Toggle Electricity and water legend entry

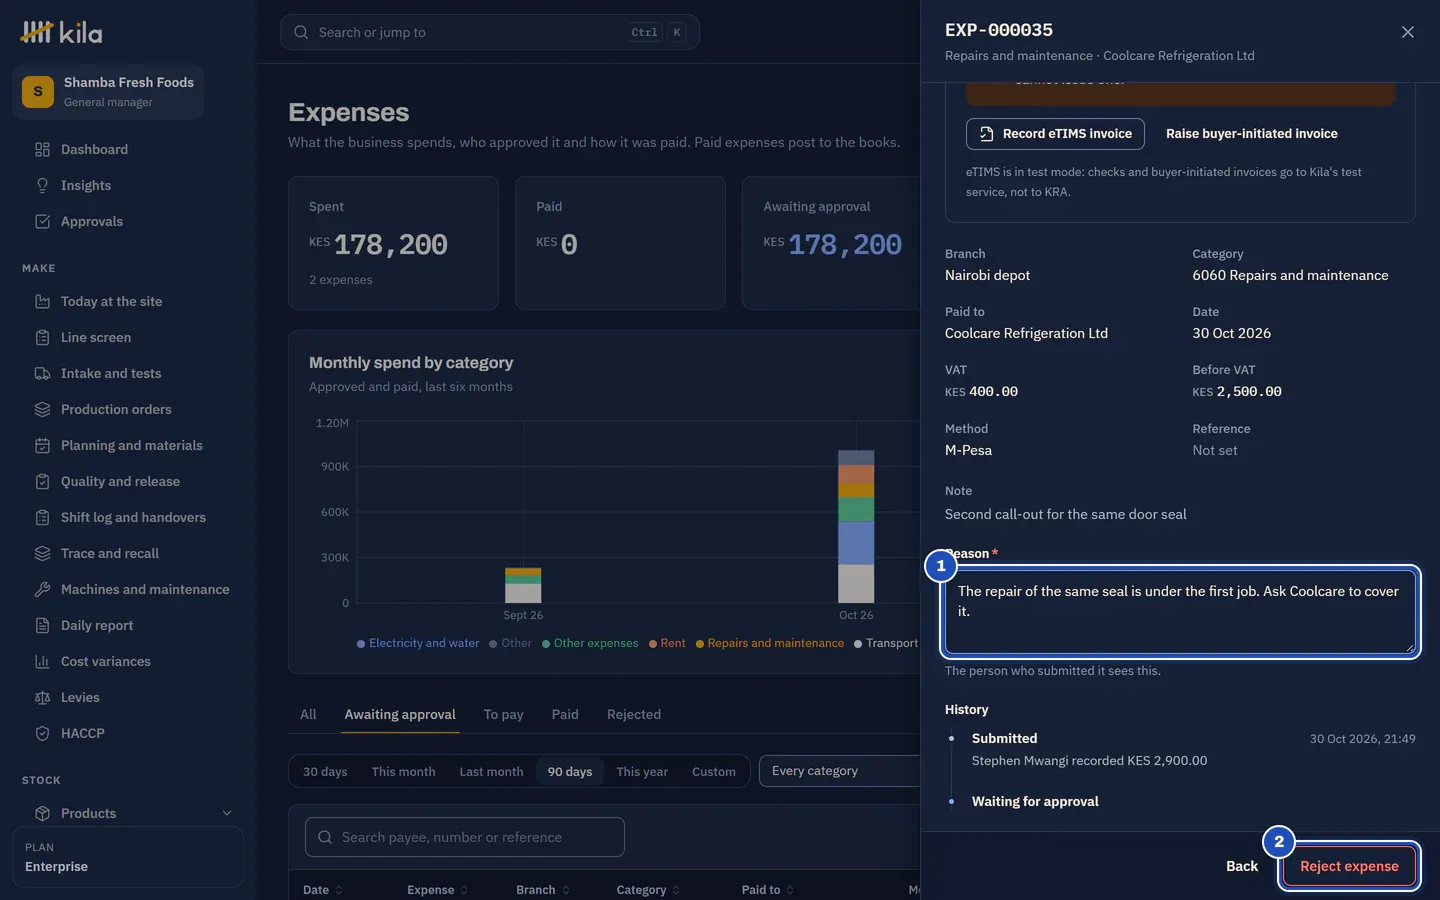418,644
